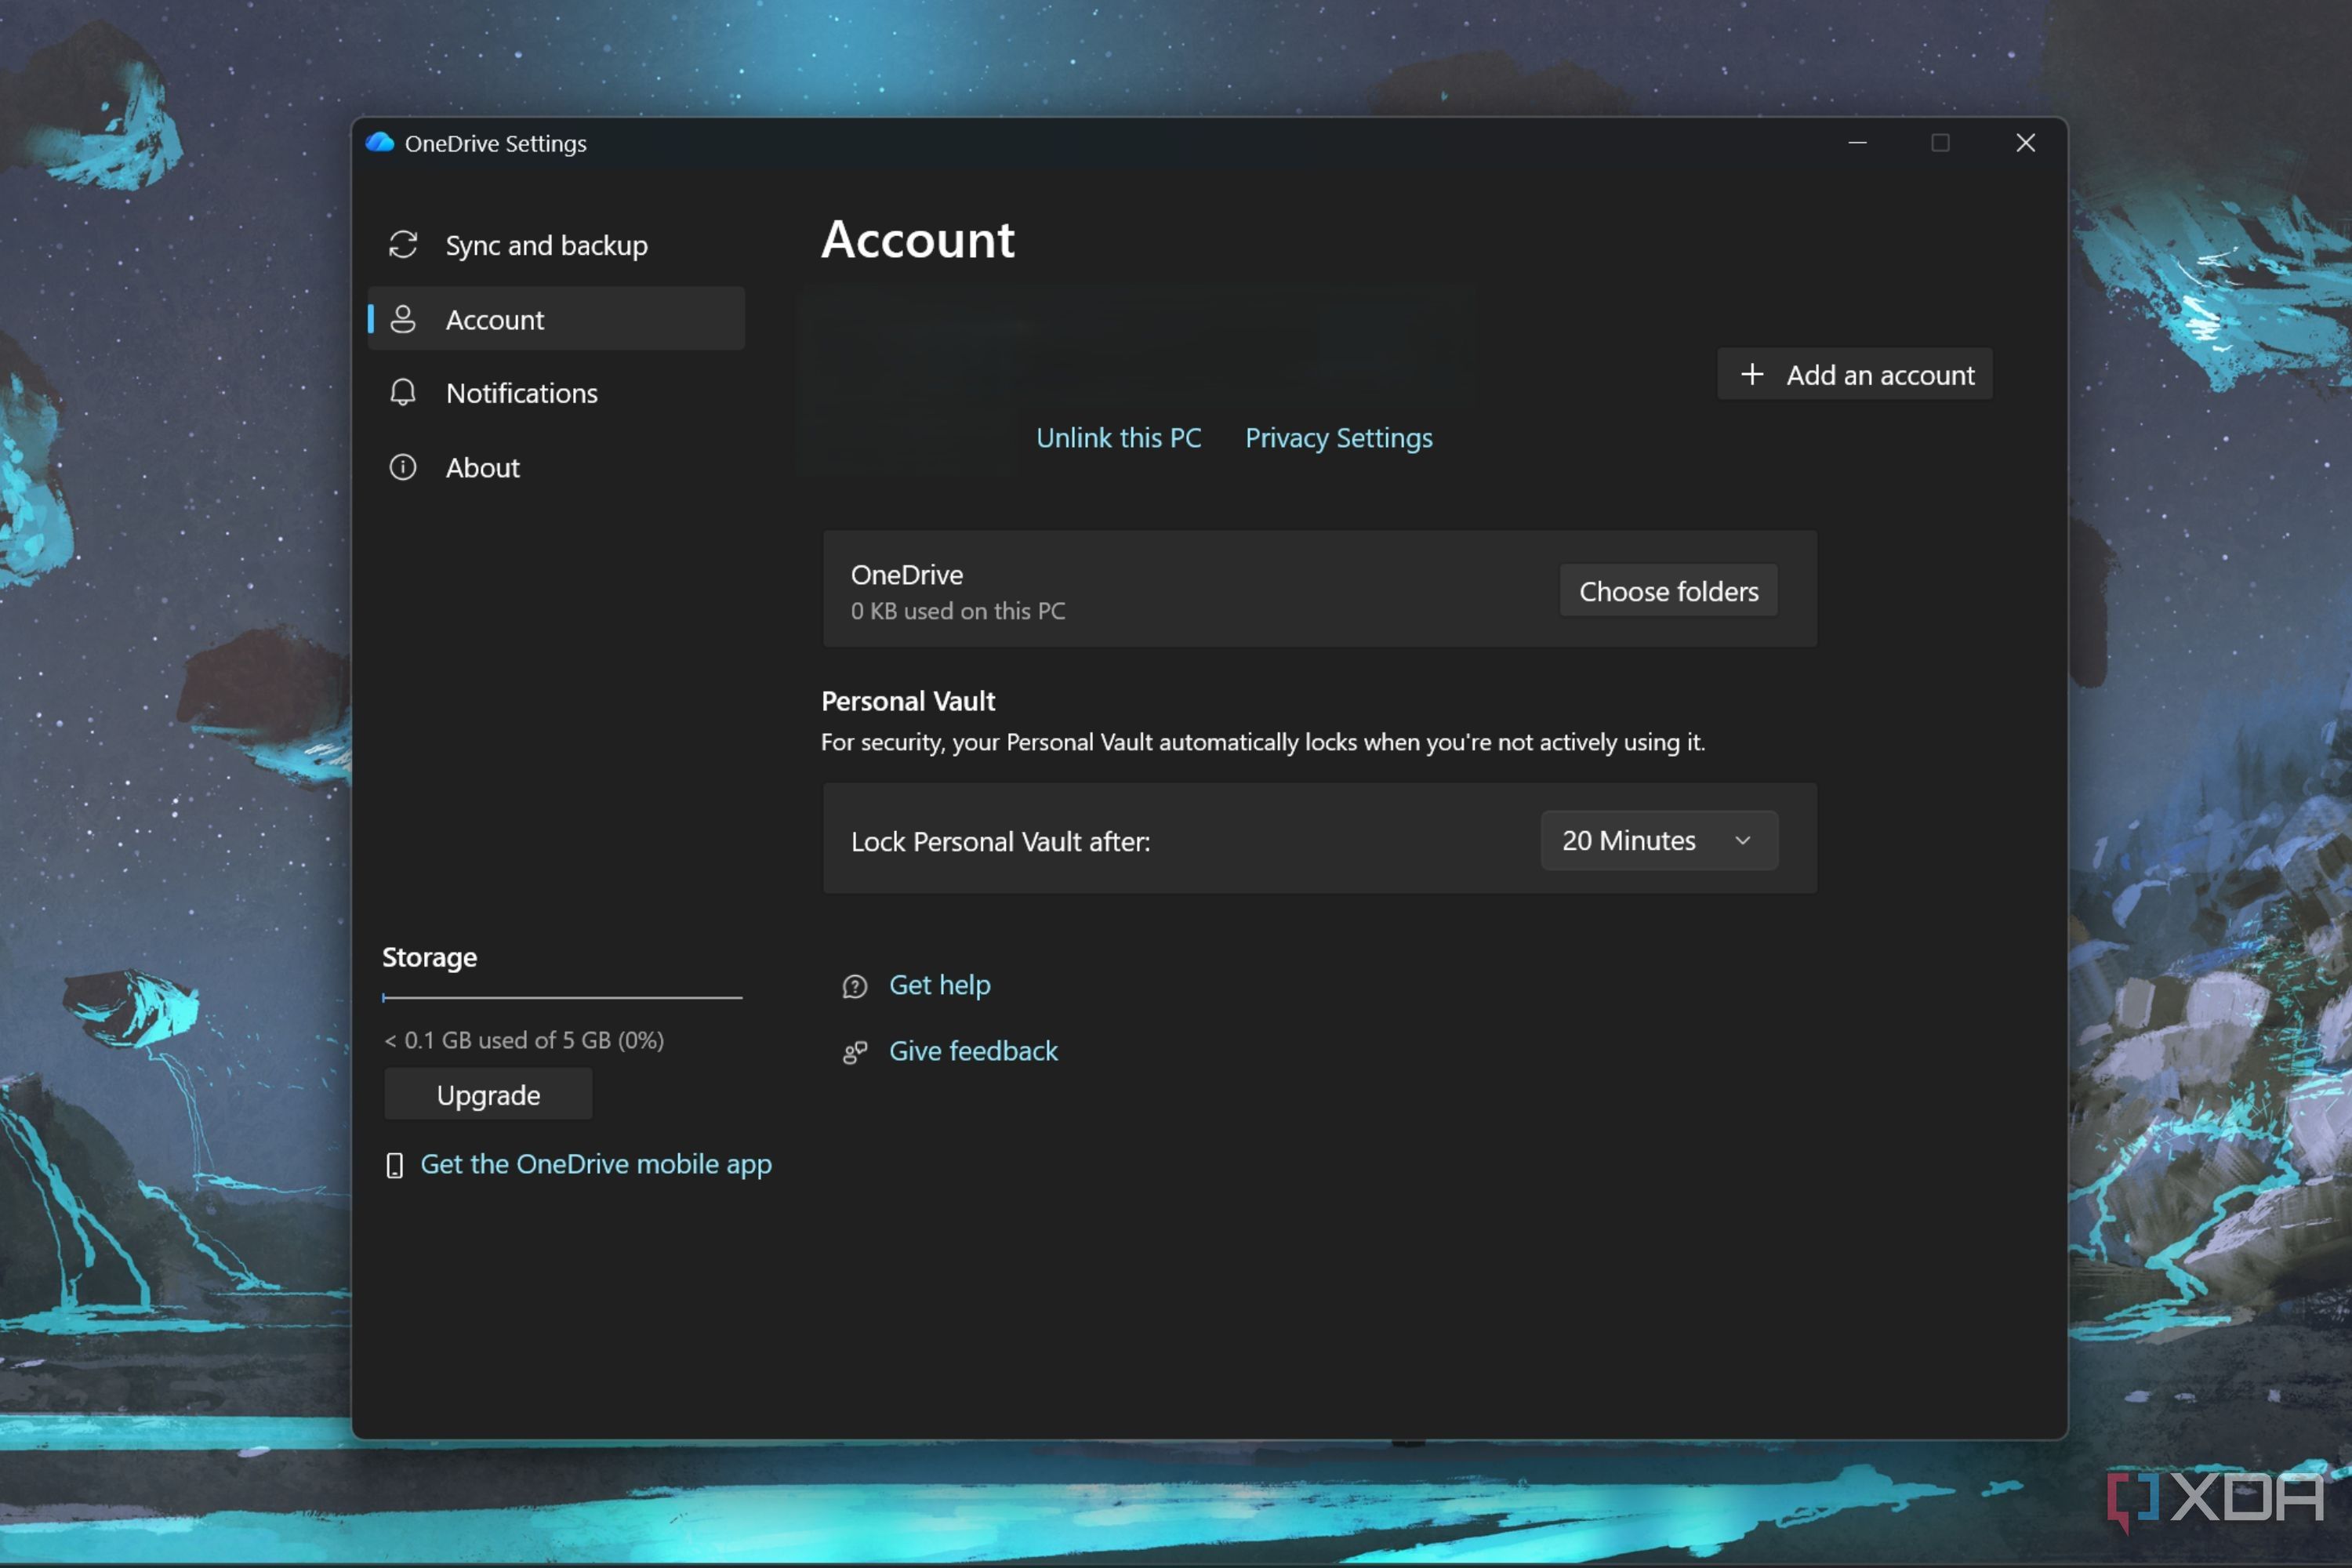The image size is (2352, 1568).
Task: Click the About info circle icon
Action: coord(403,467)
